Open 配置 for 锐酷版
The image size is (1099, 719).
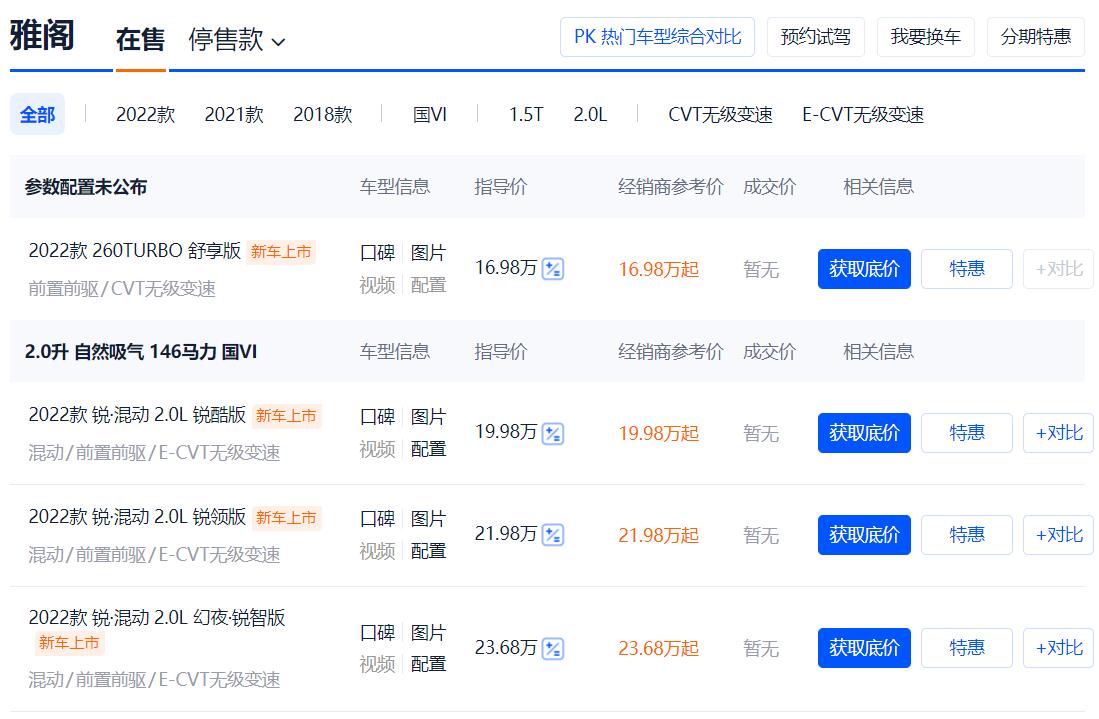pos(428,448)
